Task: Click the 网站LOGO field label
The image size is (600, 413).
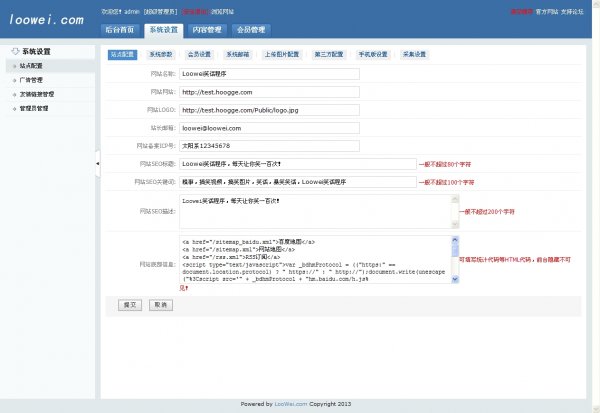Action: pyautogui.click(x=161, y=110)
